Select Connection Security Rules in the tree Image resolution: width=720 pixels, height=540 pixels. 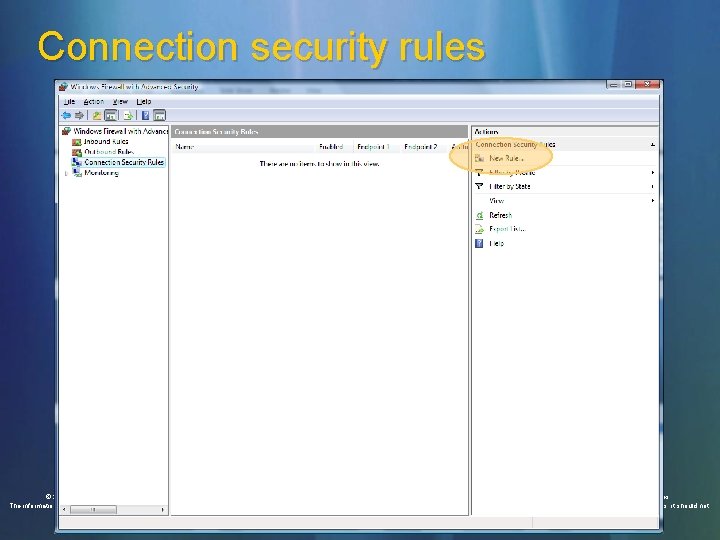pos(124,162)
